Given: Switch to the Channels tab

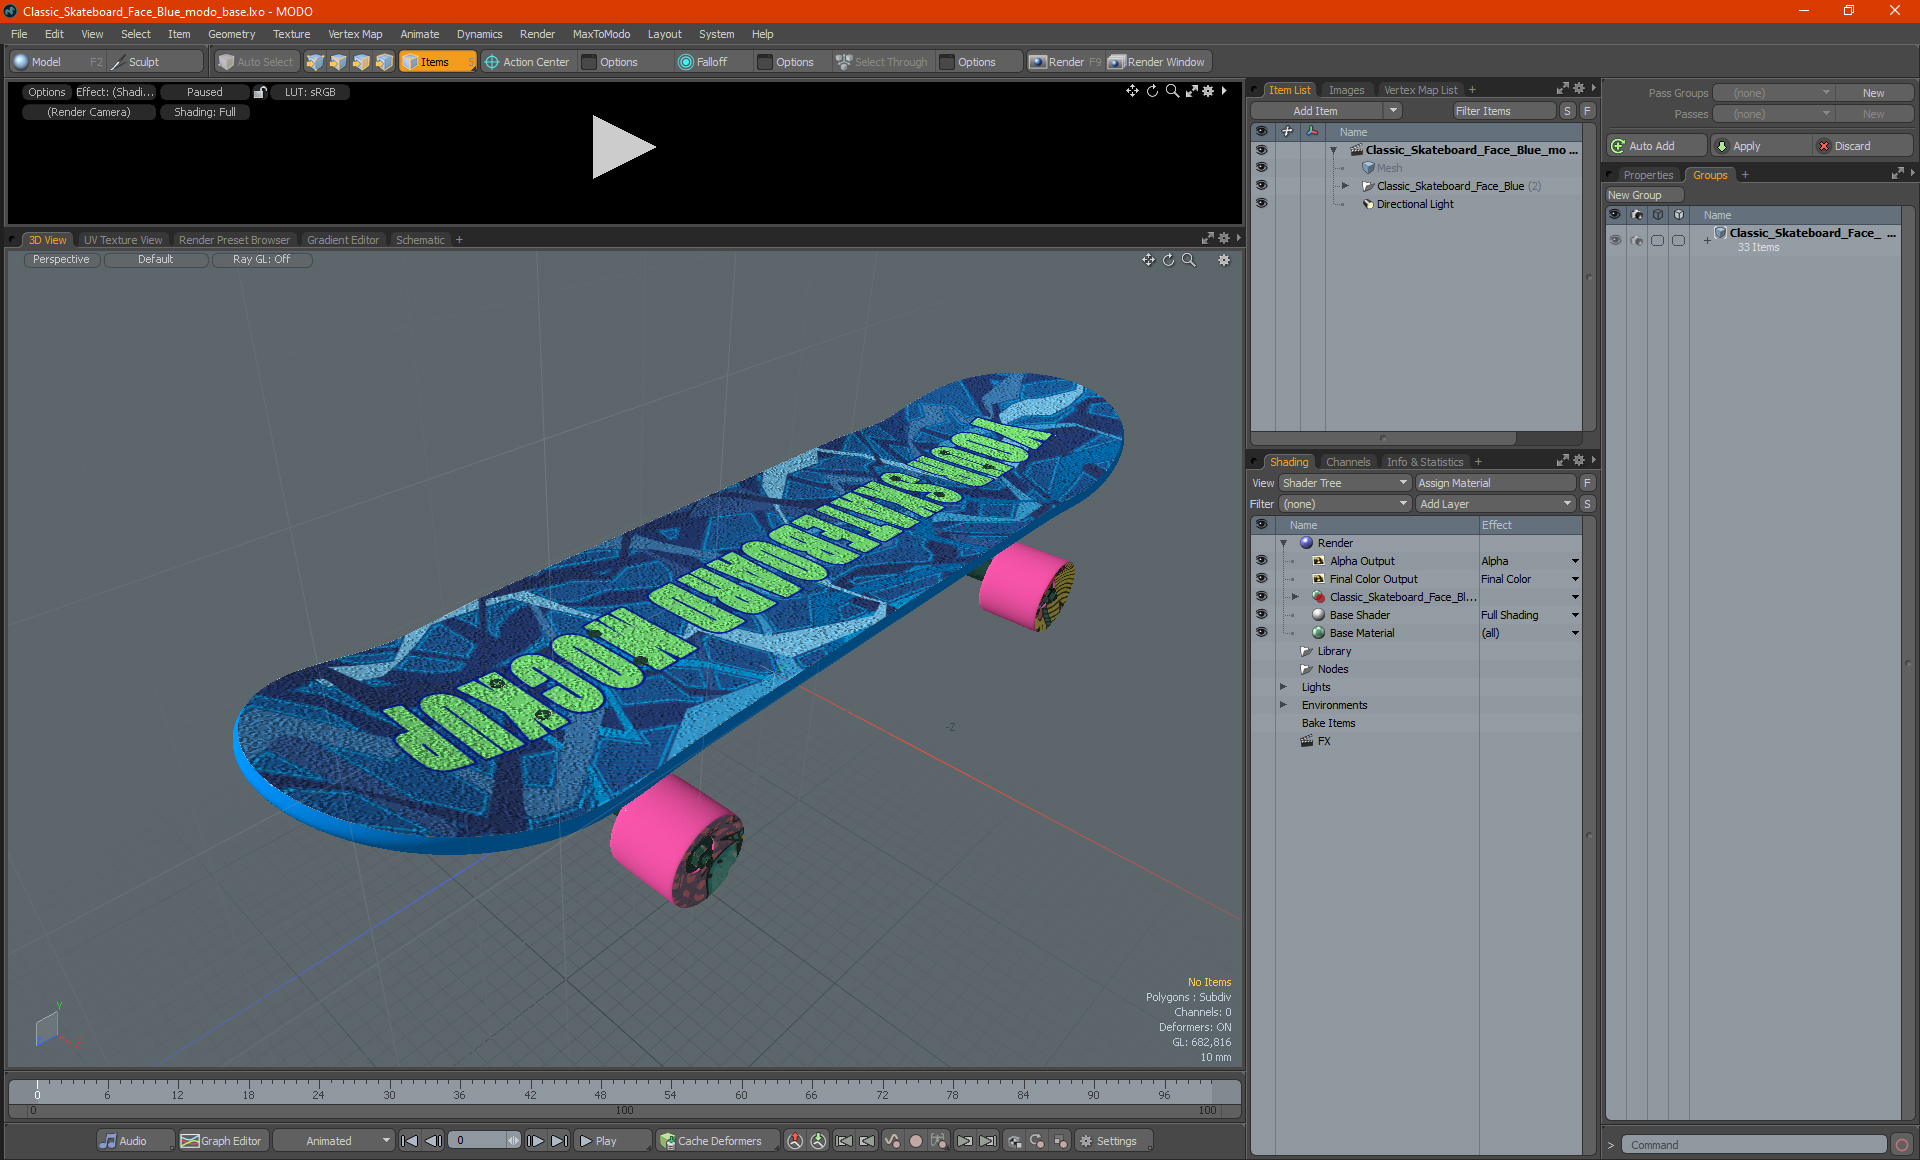Looking at the screenshot, I should (x=1347, y=462).
